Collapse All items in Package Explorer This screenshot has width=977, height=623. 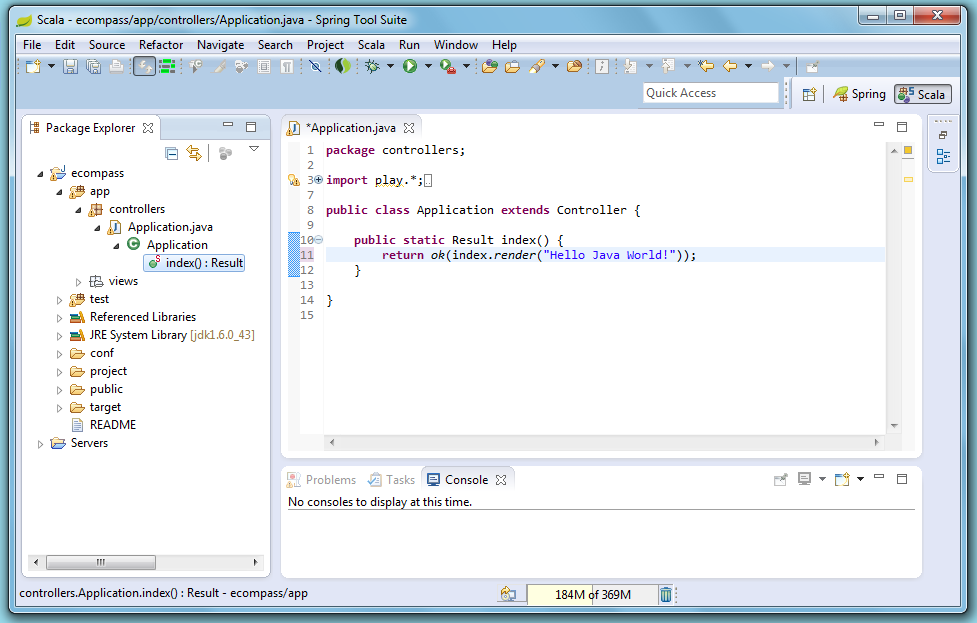coord(172,152)
